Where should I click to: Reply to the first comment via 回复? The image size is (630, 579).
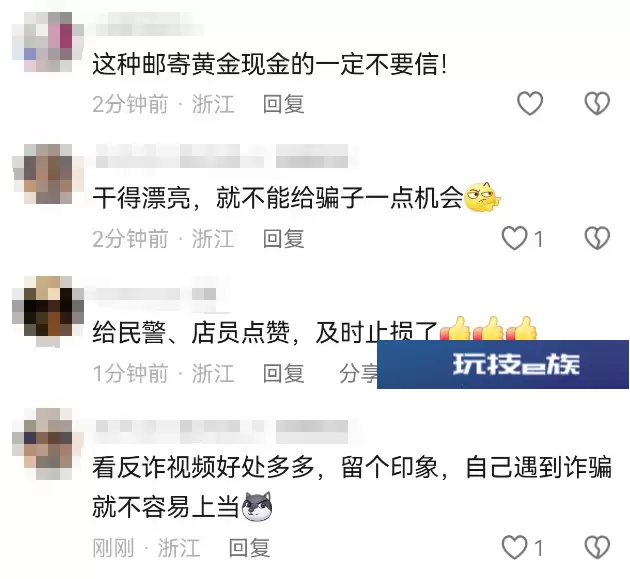pyautogui.click(x=284, y=104)
